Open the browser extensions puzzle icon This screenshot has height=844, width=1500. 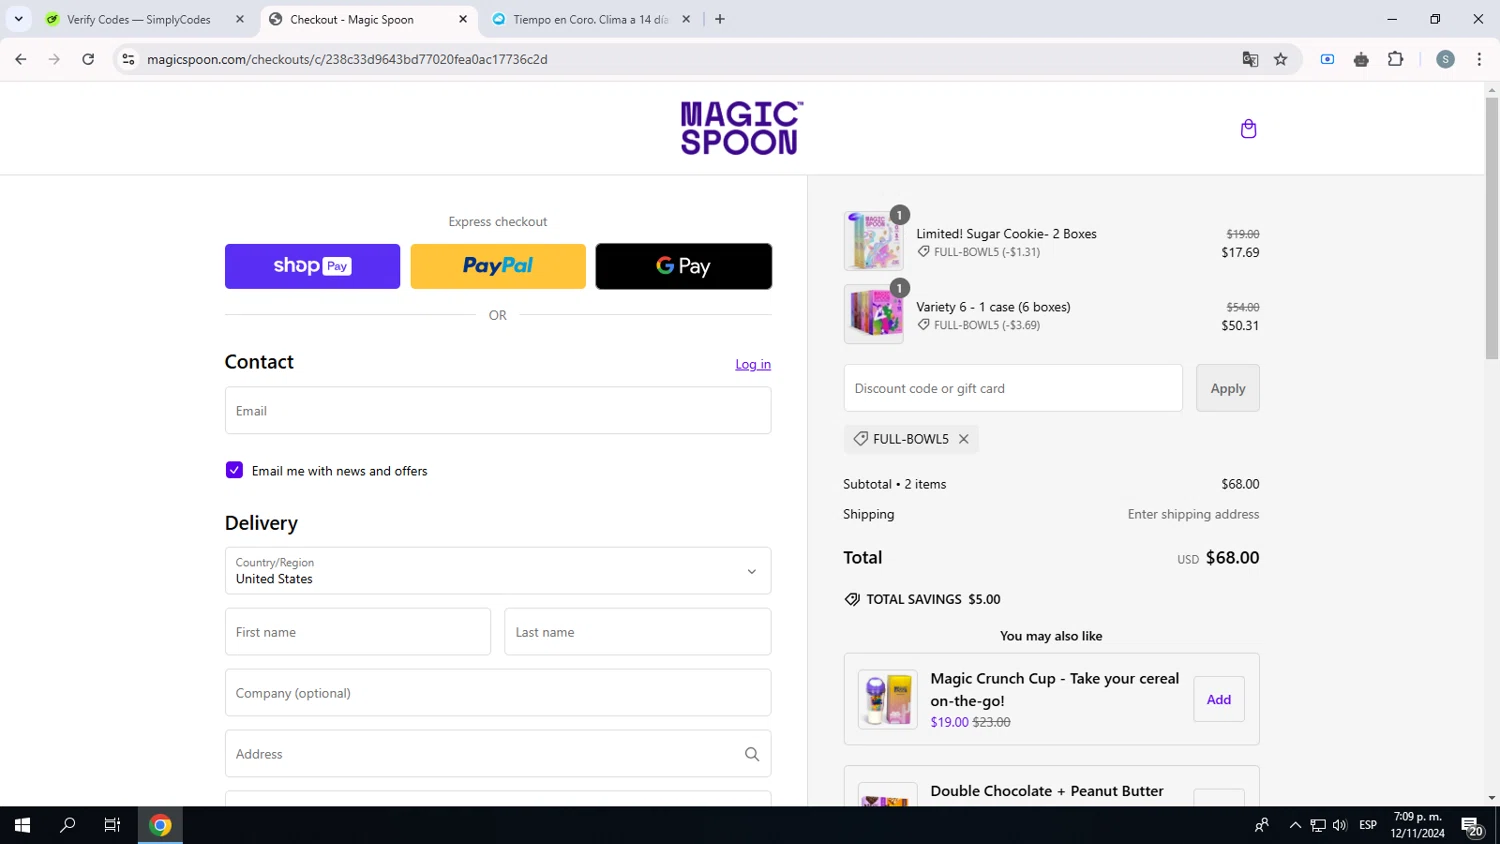pyautogui.click(x=1395, y=59)
